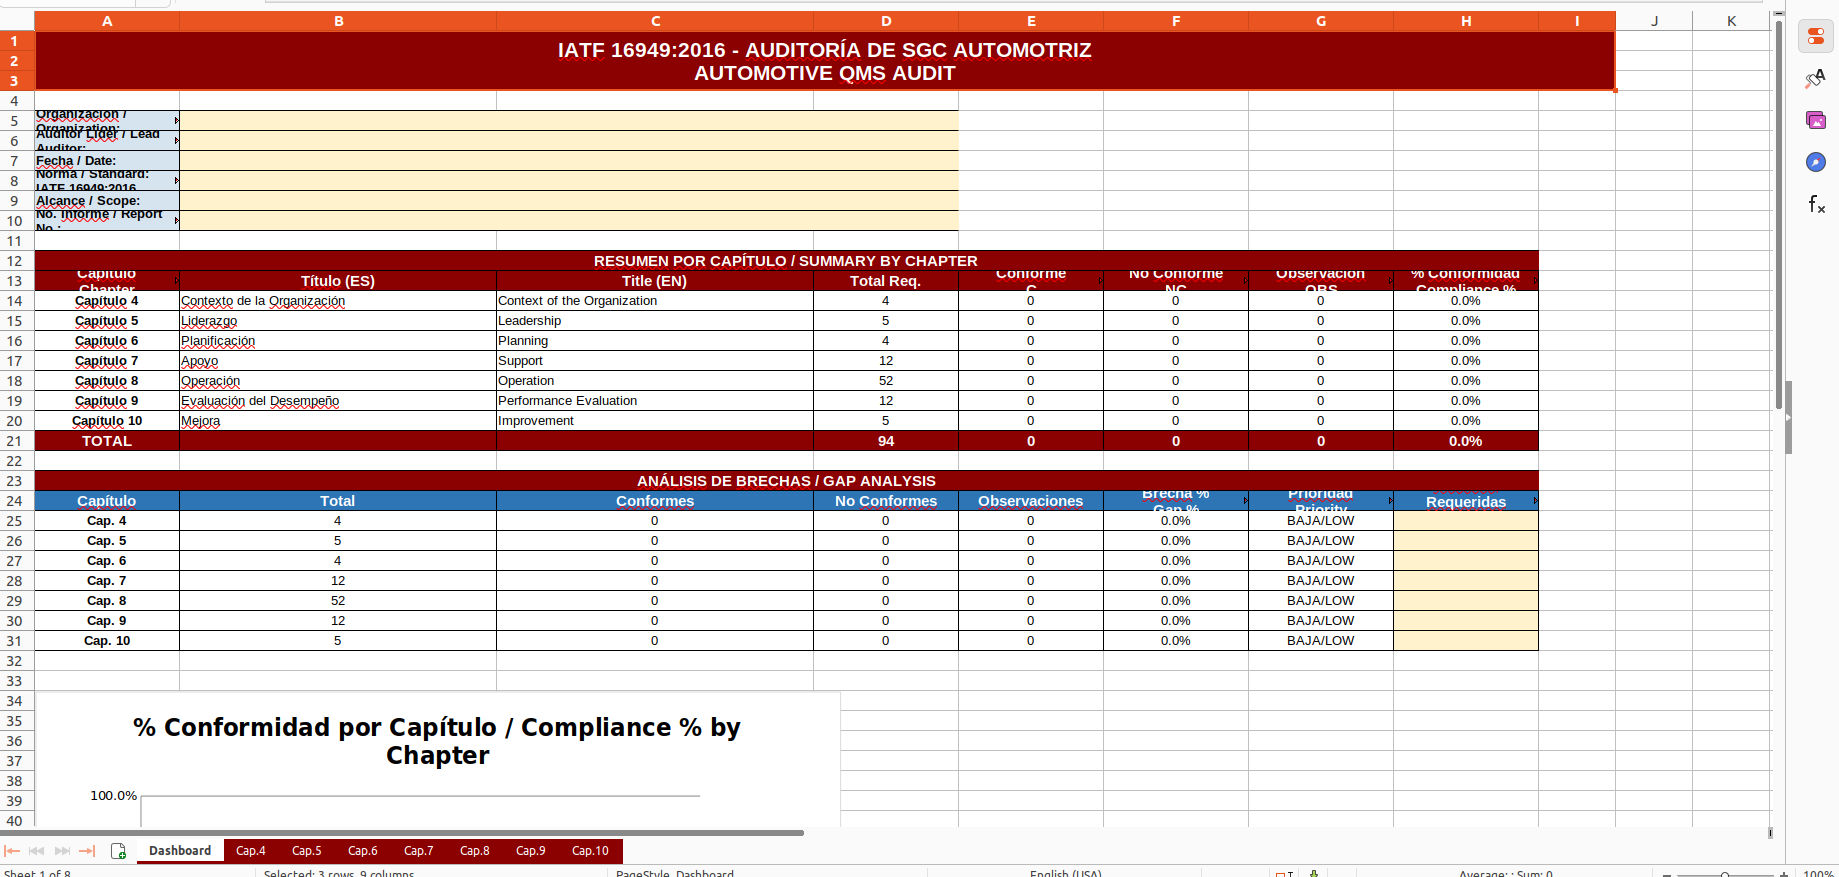Click the Auditor Líder input cell
The width and height of the screenshot is (1839, 877).
569,141
